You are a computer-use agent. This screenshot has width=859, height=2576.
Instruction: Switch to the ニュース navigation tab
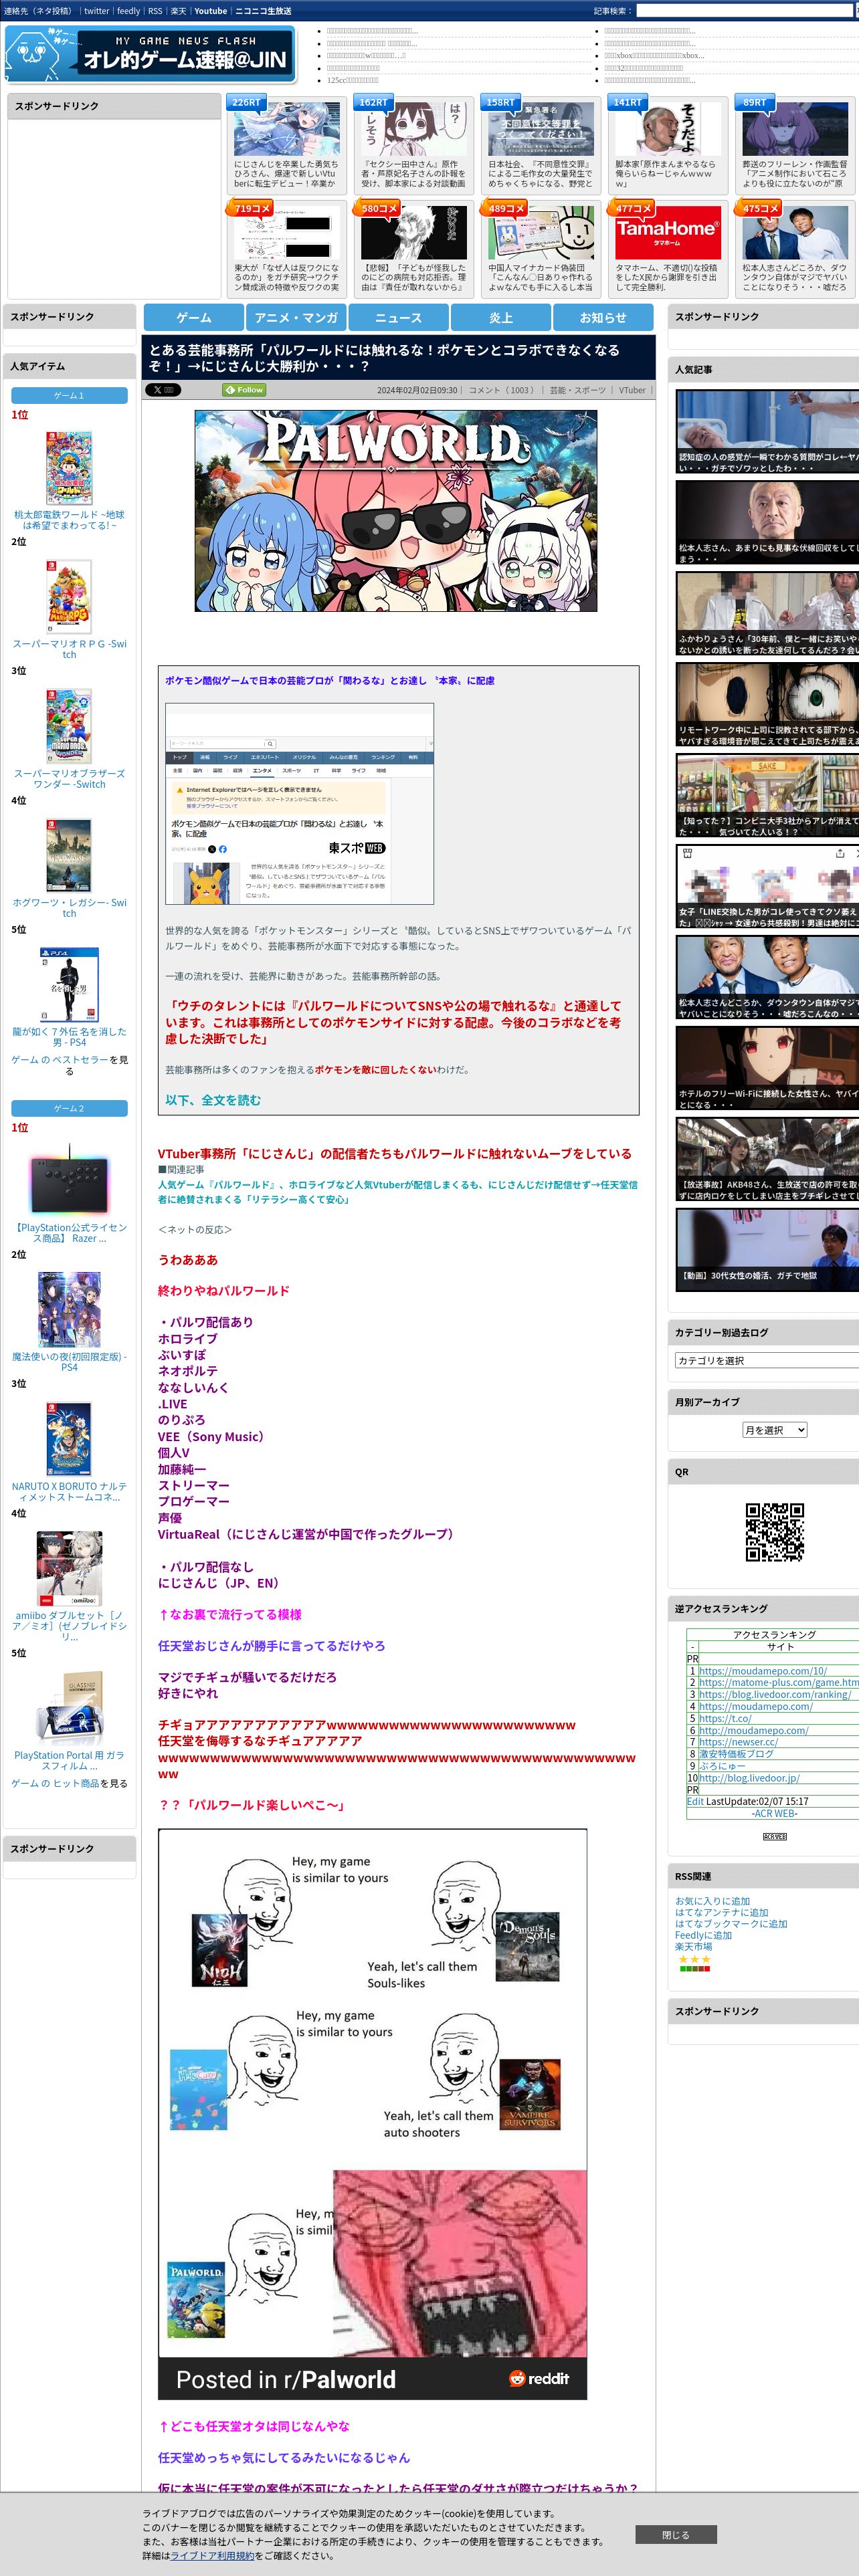click(x=398, y=317)
